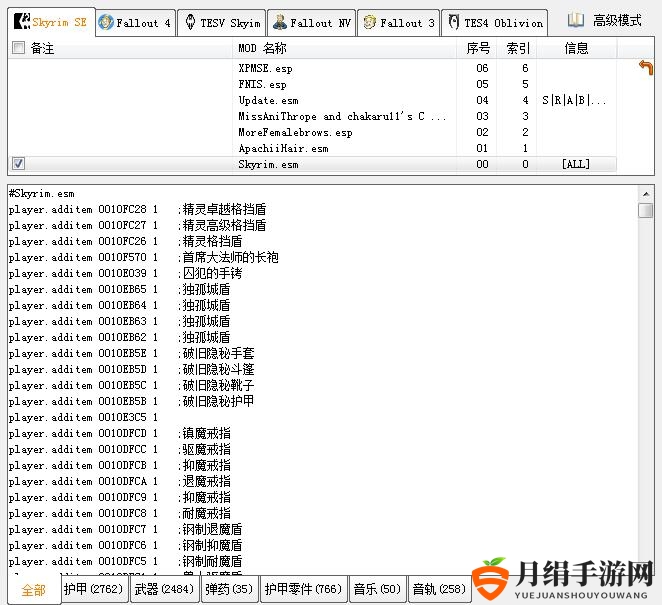Select the Skyrim.esm mod name

[x=269, y=164]
